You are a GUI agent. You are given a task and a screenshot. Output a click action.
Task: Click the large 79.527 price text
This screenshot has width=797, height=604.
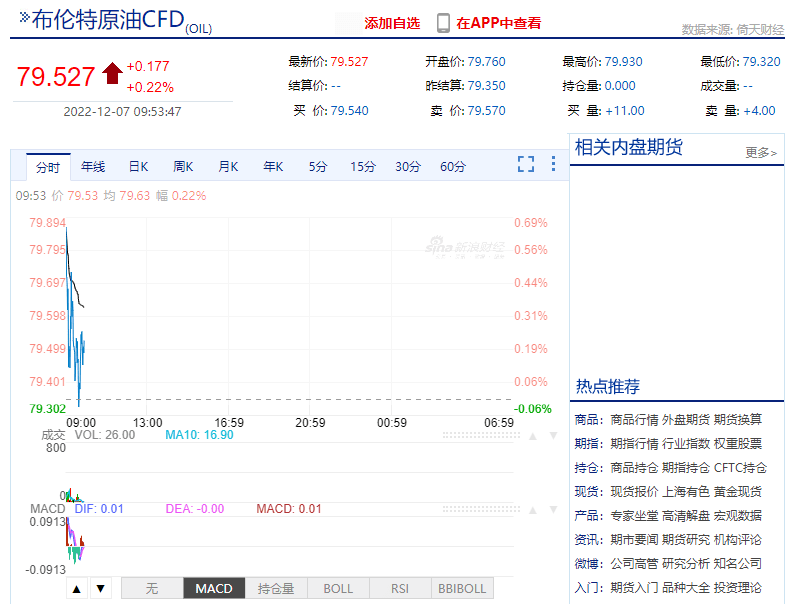56,77
